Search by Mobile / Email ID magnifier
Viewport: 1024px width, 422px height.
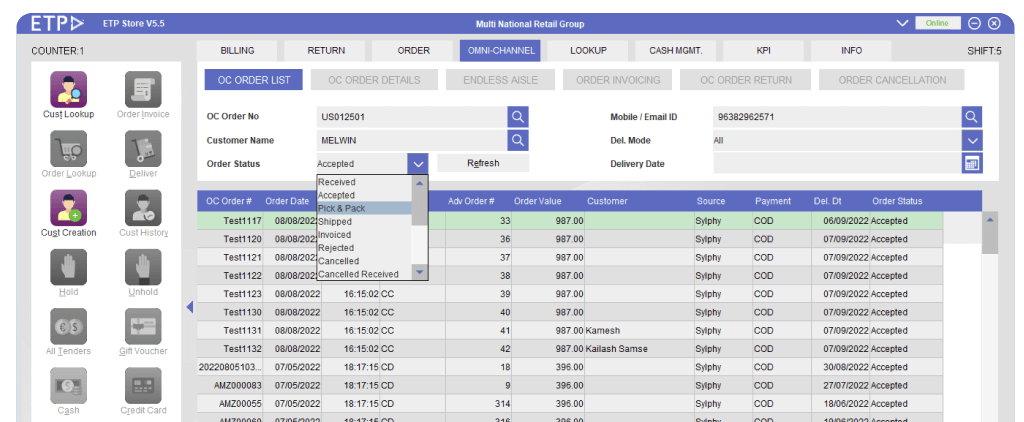tap(972, 117)
